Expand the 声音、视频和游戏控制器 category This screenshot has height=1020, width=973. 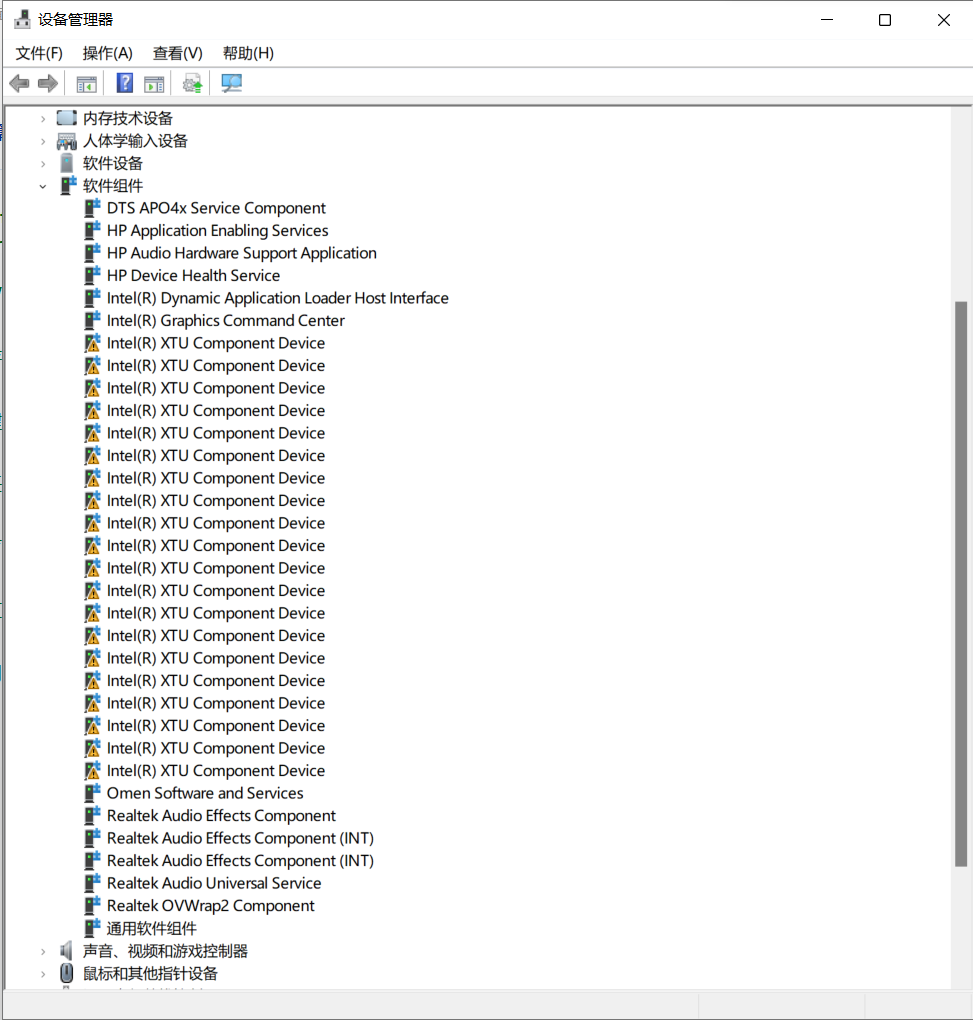tap(43, 950)
